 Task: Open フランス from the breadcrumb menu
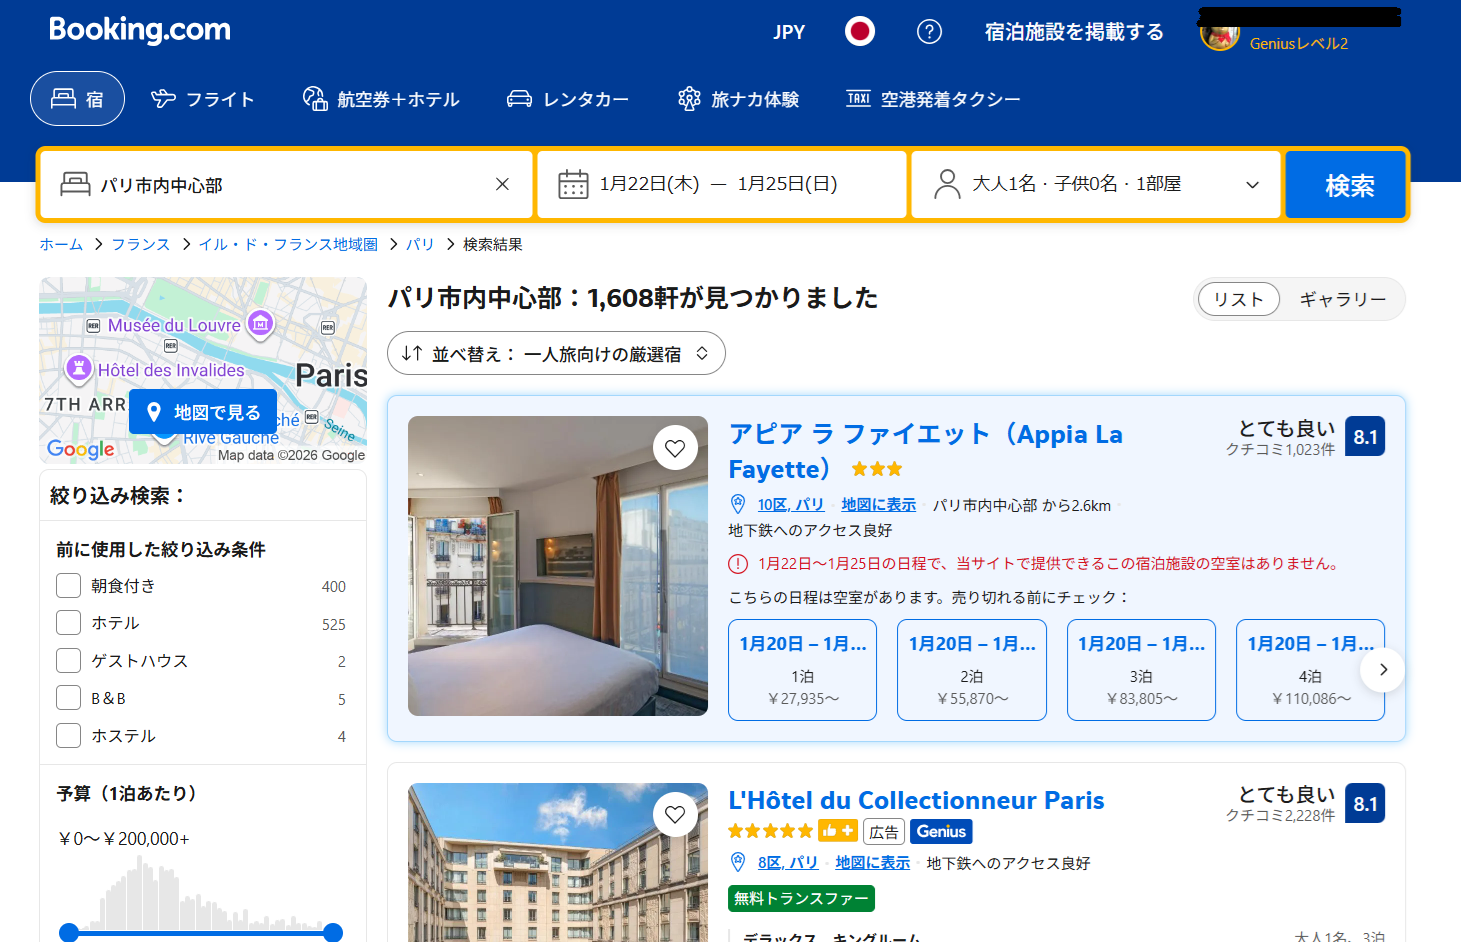pyautogui.click(x=140, y=243)
